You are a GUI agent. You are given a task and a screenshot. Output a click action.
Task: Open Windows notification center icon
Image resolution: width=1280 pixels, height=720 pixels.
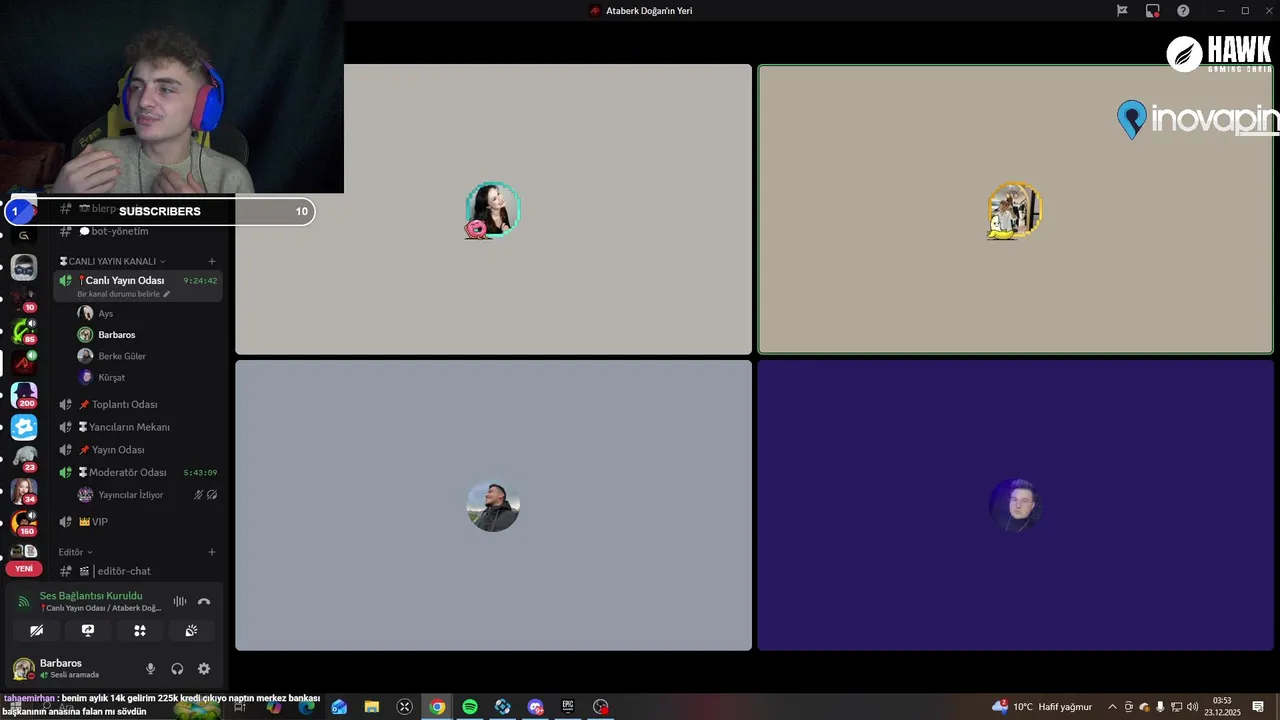1258,707
